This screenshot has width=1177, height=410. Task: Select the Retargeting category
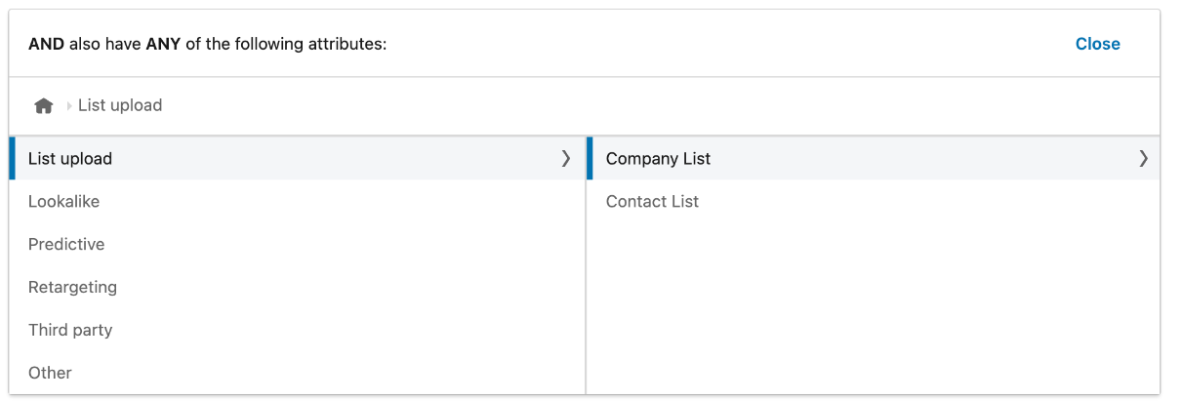coord(72,288)
